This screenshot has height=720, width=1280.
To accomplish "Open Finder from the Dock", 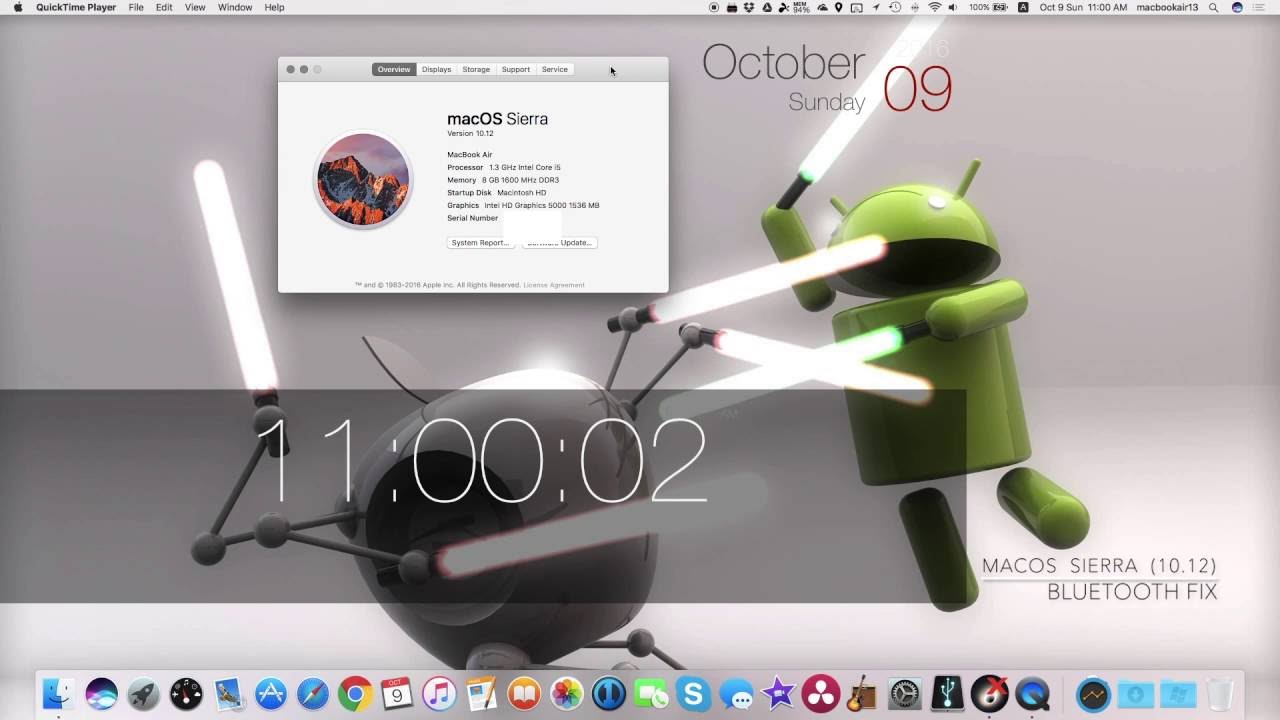I will tap(59, 694).
